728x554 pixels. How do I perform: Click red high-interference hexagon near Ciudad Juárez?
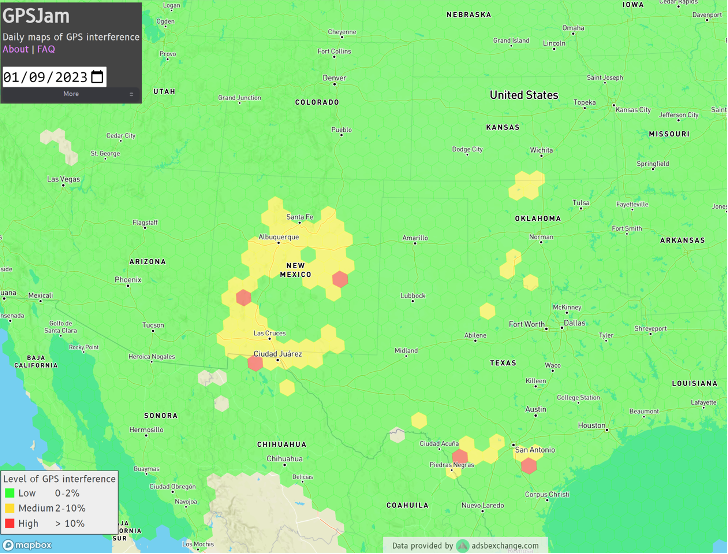255,363
